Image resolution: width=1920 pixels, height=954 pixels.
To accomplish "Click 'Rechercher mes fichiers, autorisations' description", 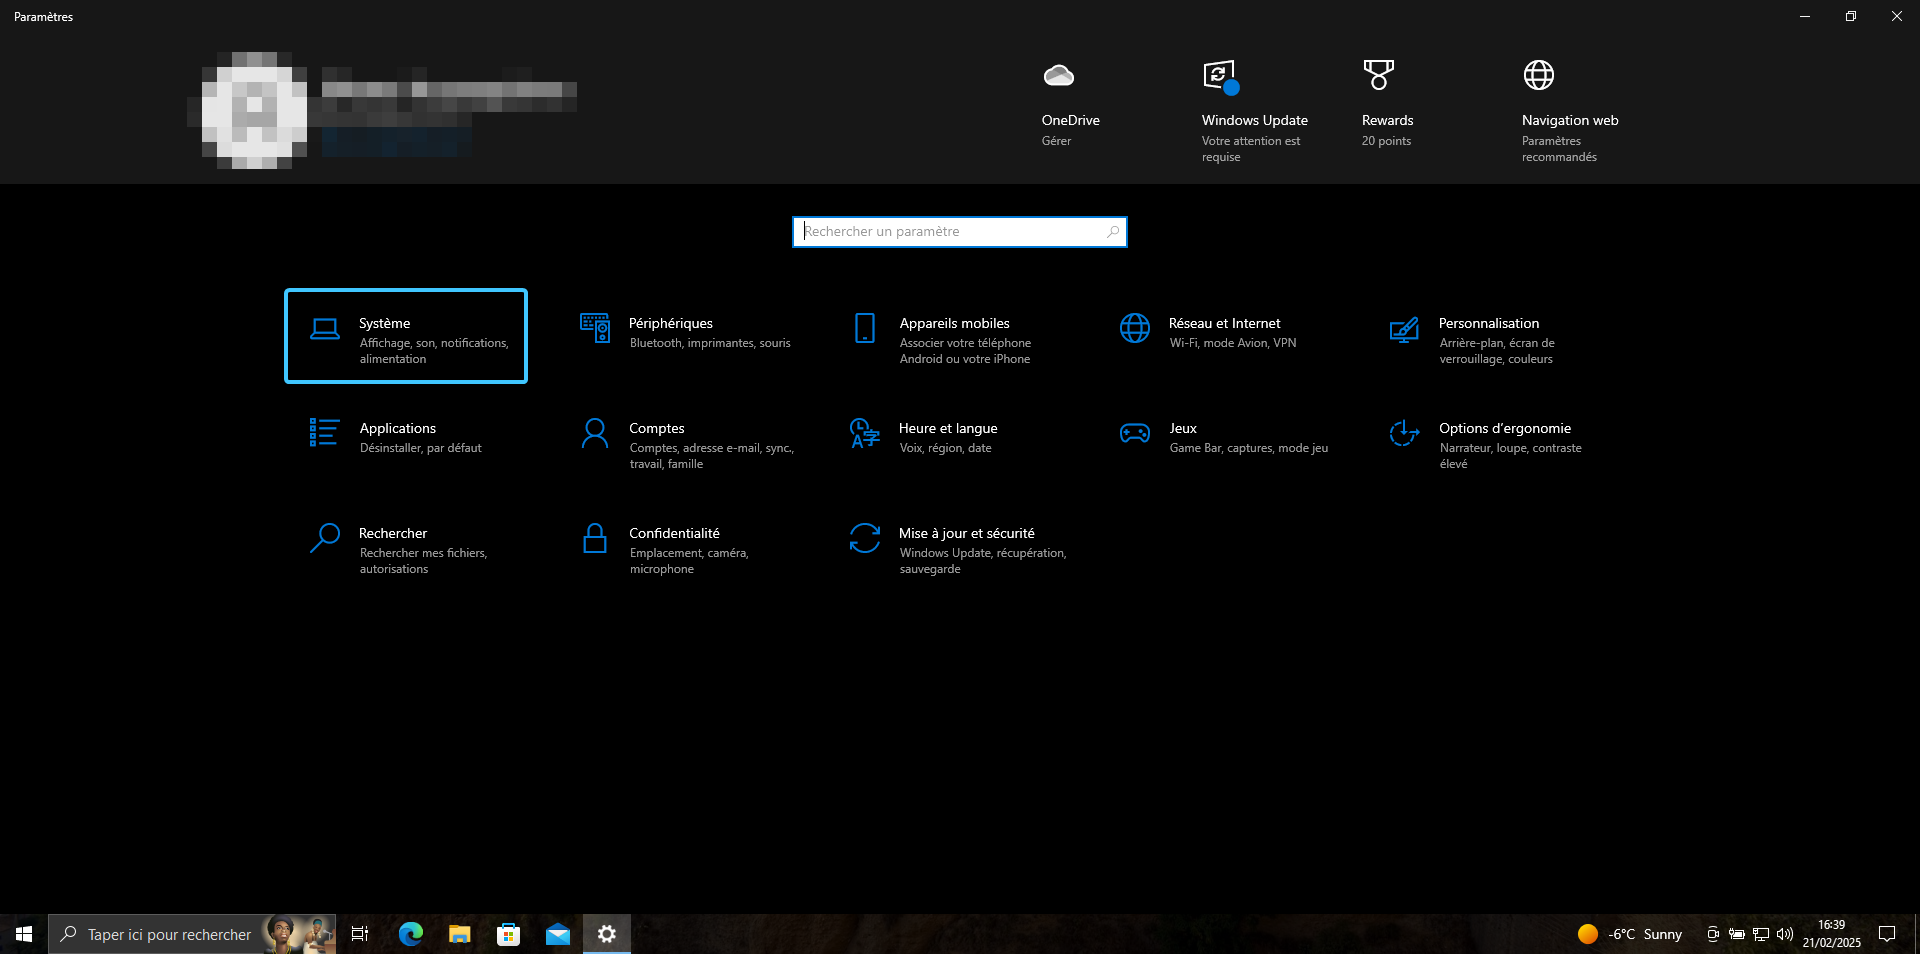I will (423, 561).
